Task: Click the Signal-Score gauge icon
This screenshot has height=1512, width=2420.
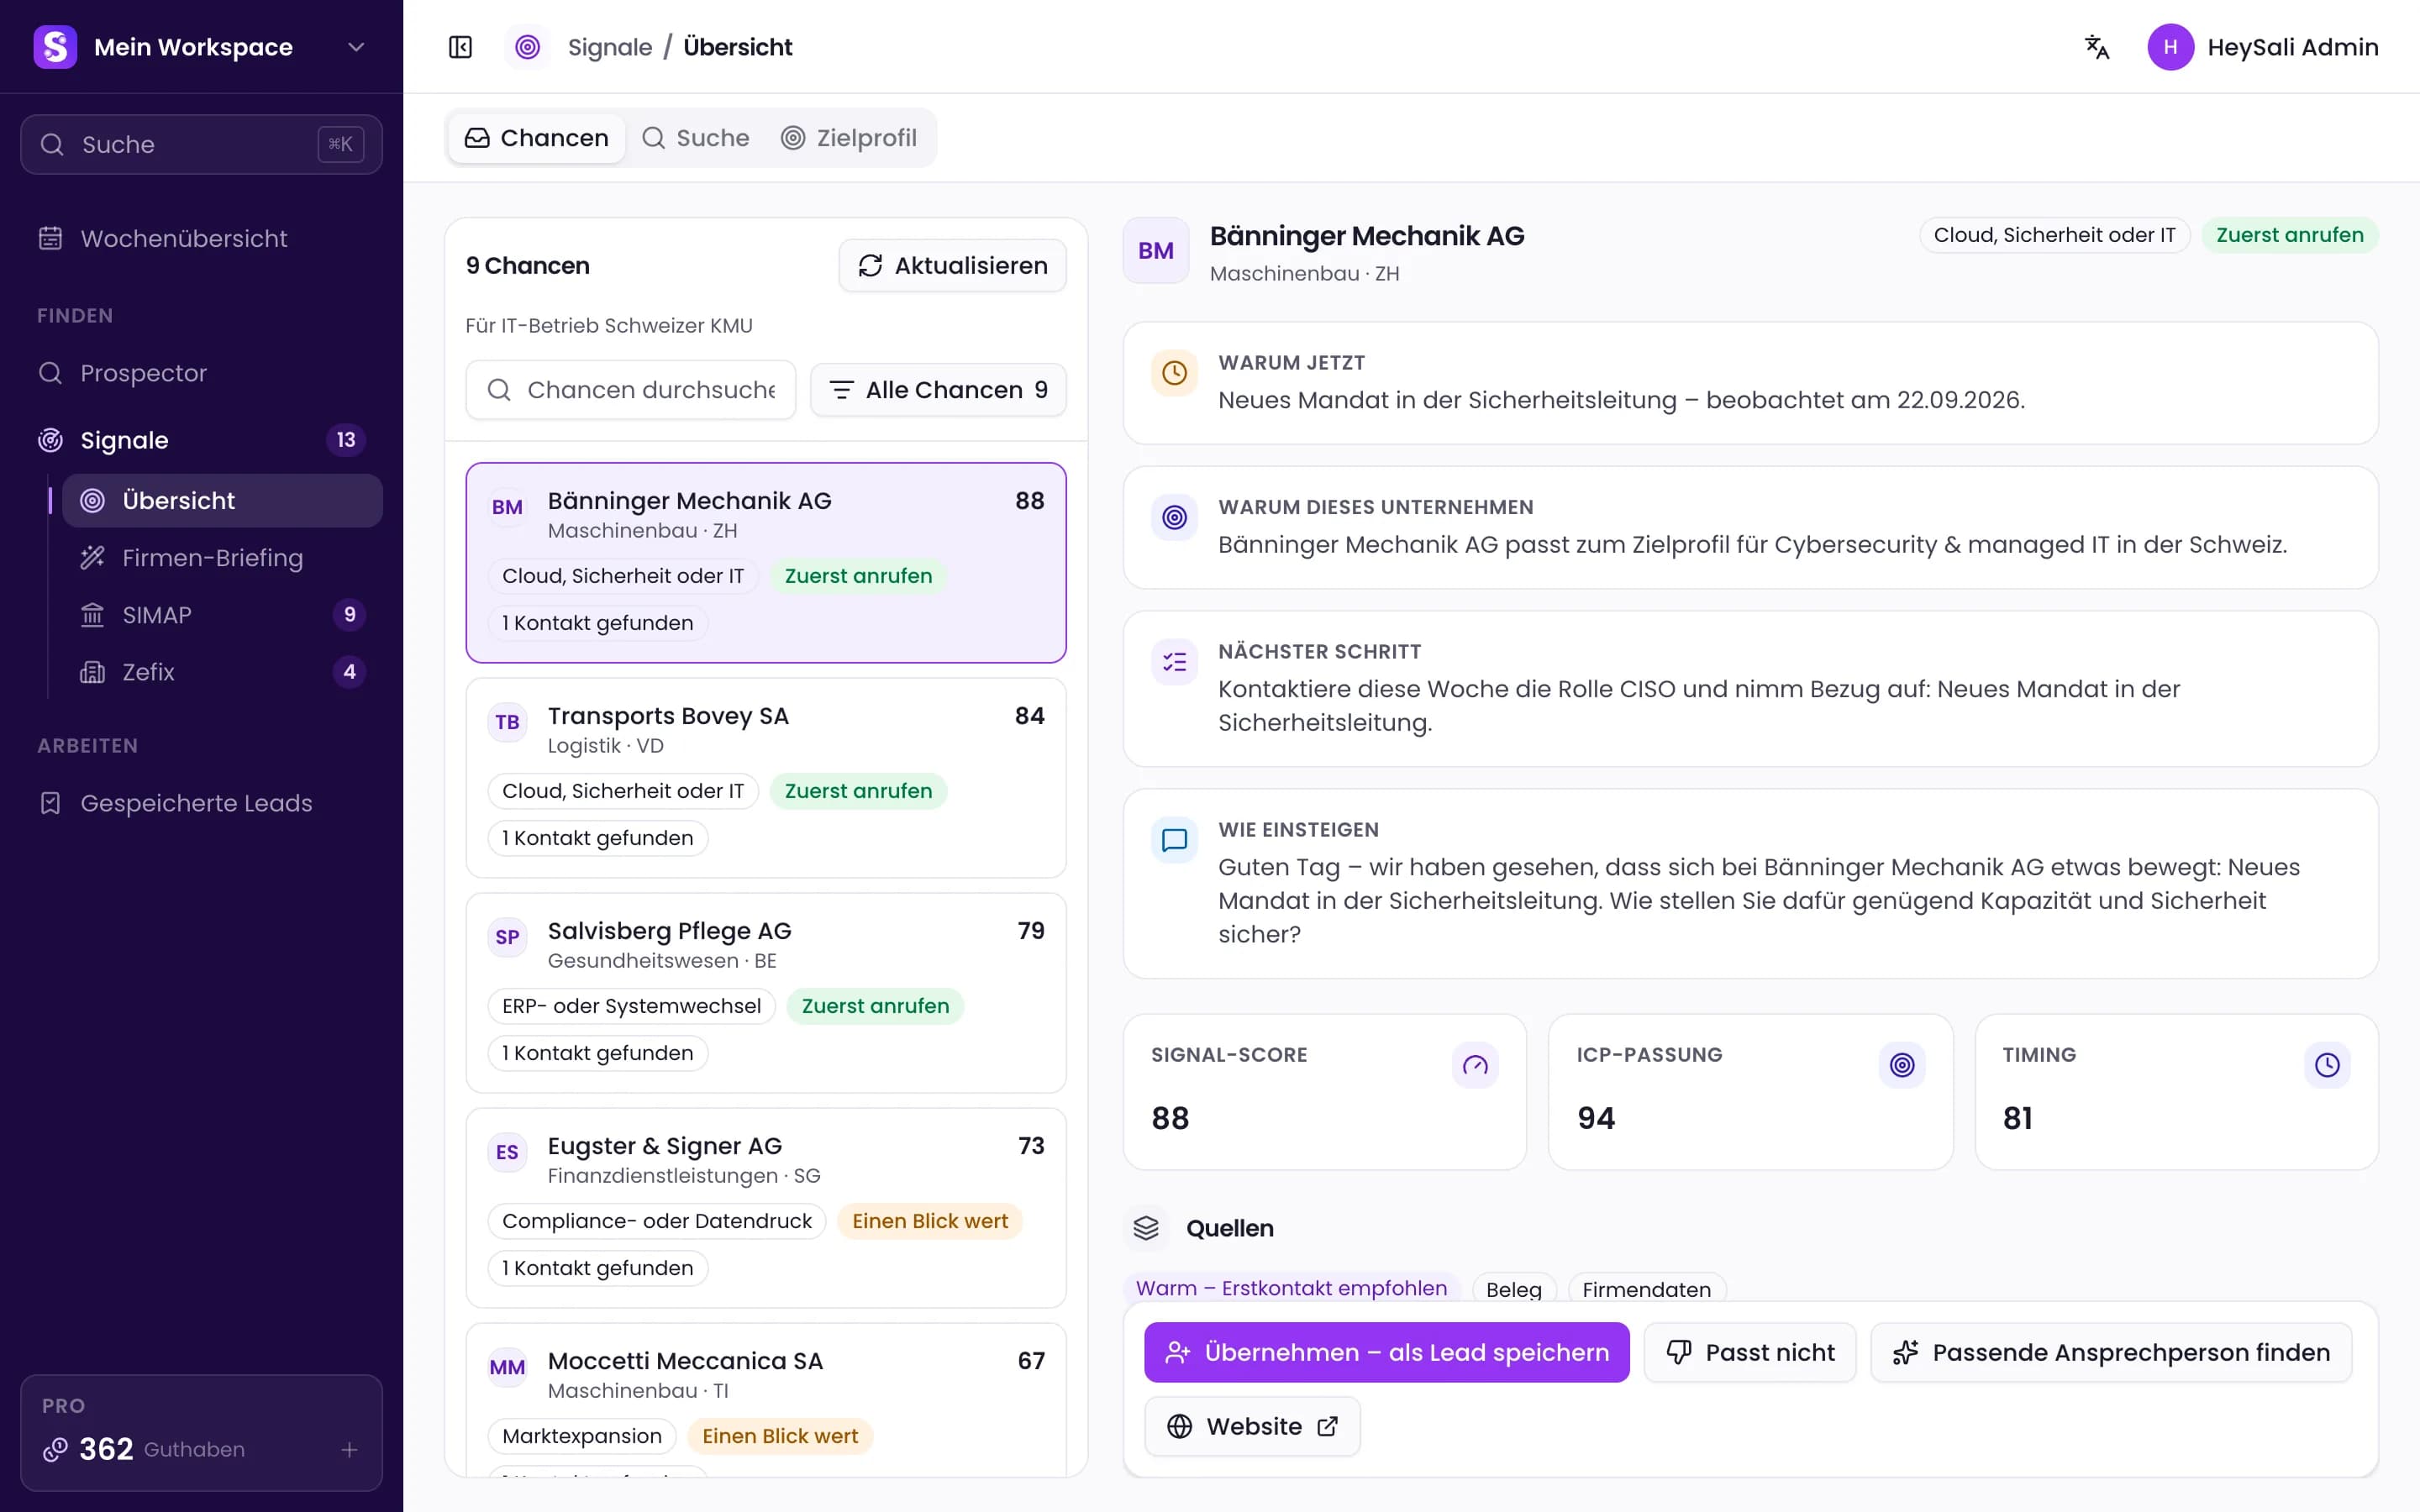Action: pos(1475,1065)
